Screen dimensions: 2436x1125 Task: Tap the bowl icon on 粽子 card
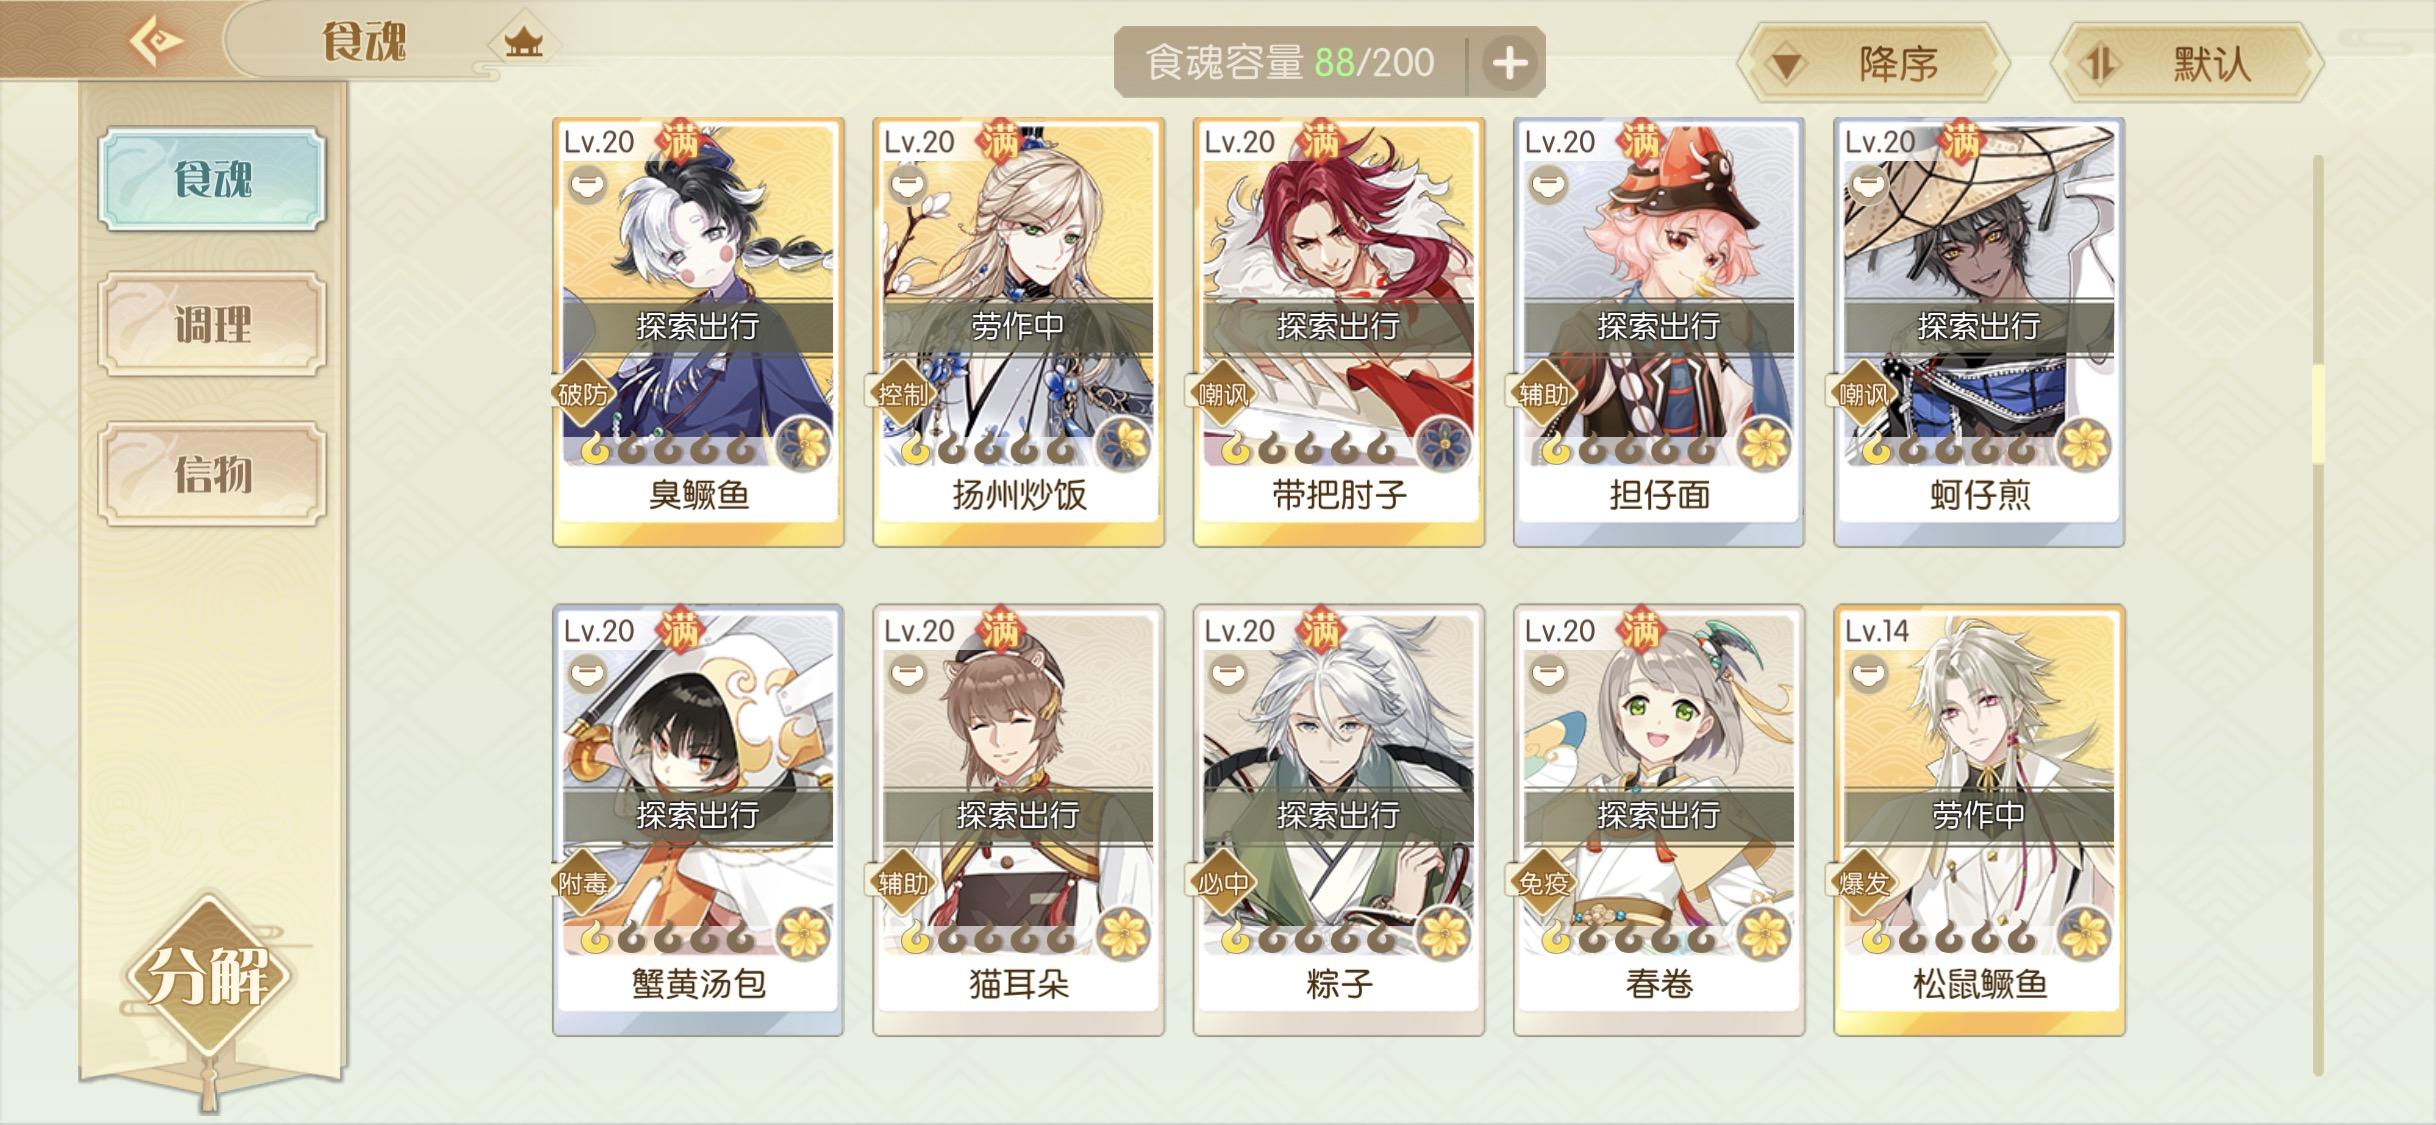tap(1228, 675)
